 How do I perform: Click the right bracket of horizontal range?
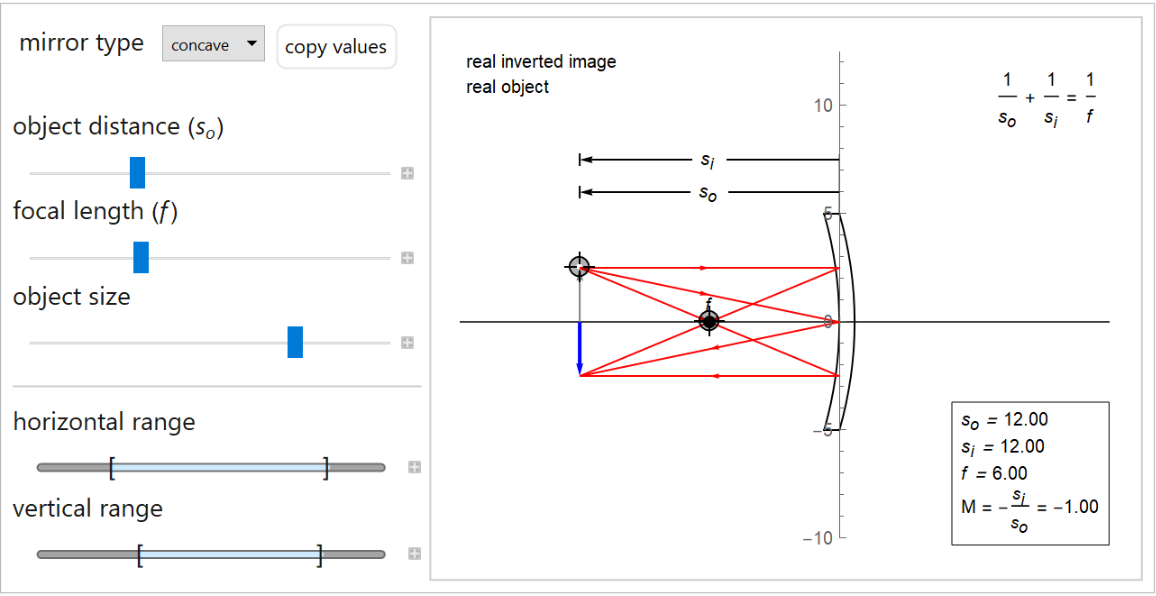pos(326,467)
